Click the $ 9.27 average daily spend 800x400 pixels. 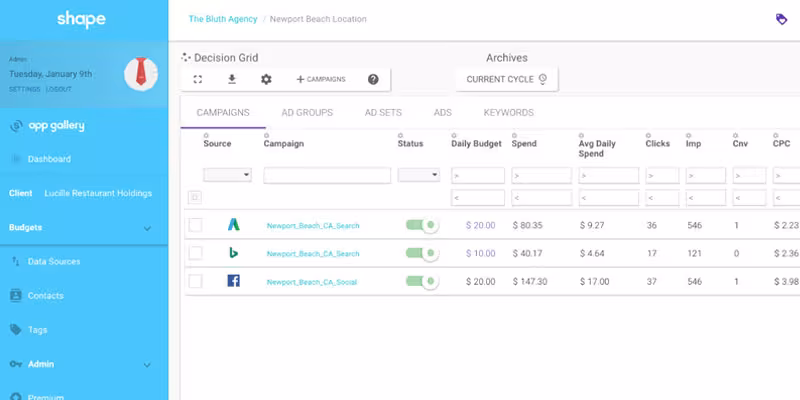click(592, 225)
